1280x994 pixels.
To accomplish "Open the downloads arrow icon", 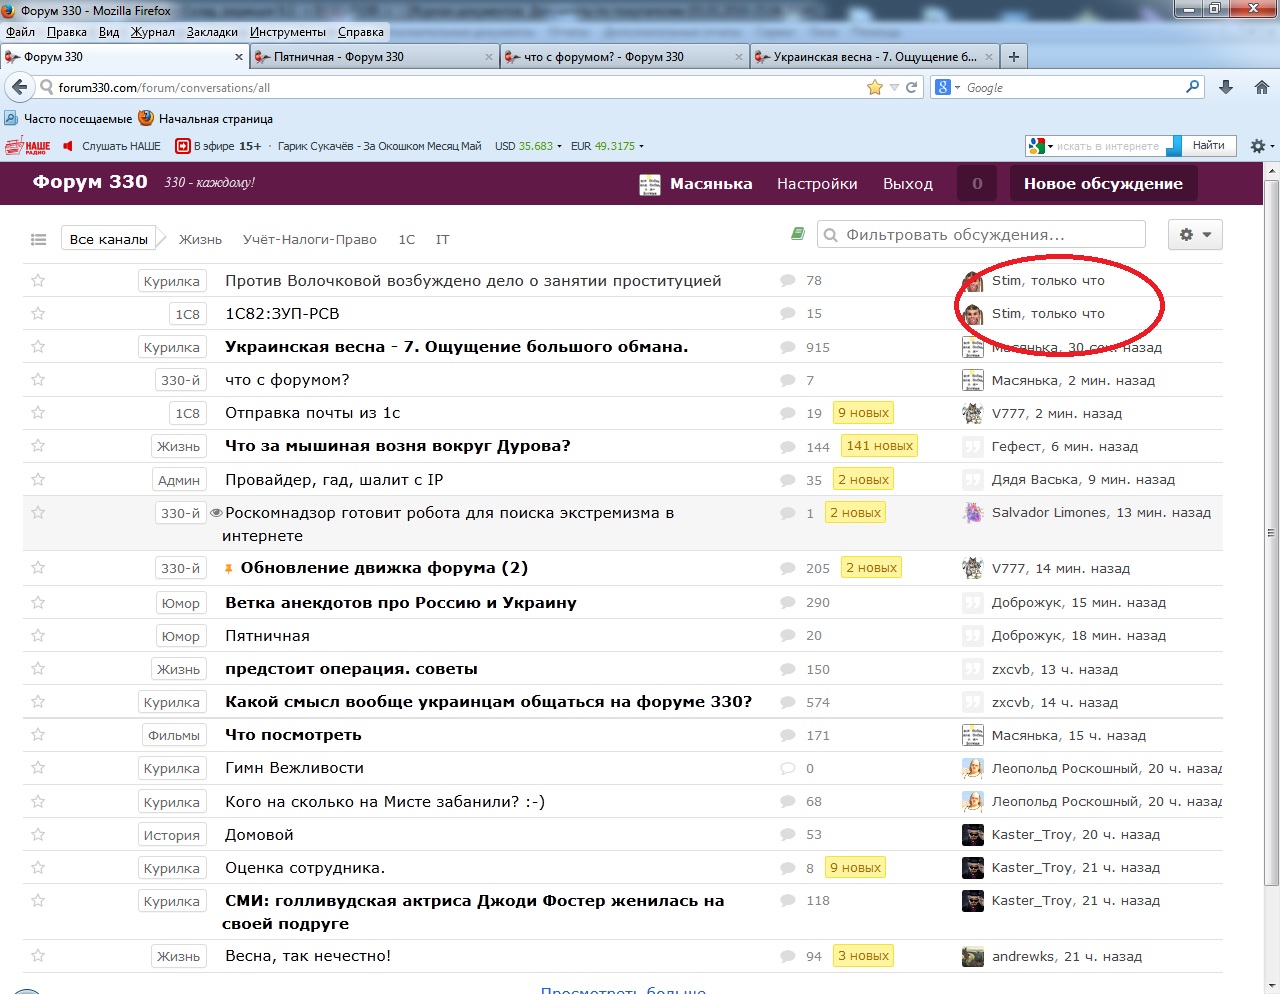I will tap(1226, 87).
